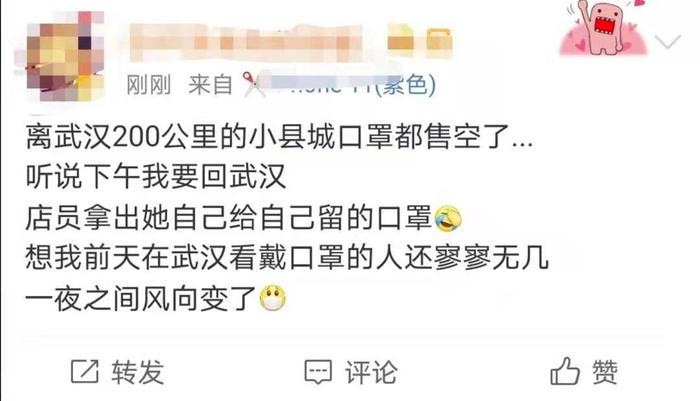The image size is (700, 401).
Task: Click the masked face emoji
Action: (x=273, y=298)
